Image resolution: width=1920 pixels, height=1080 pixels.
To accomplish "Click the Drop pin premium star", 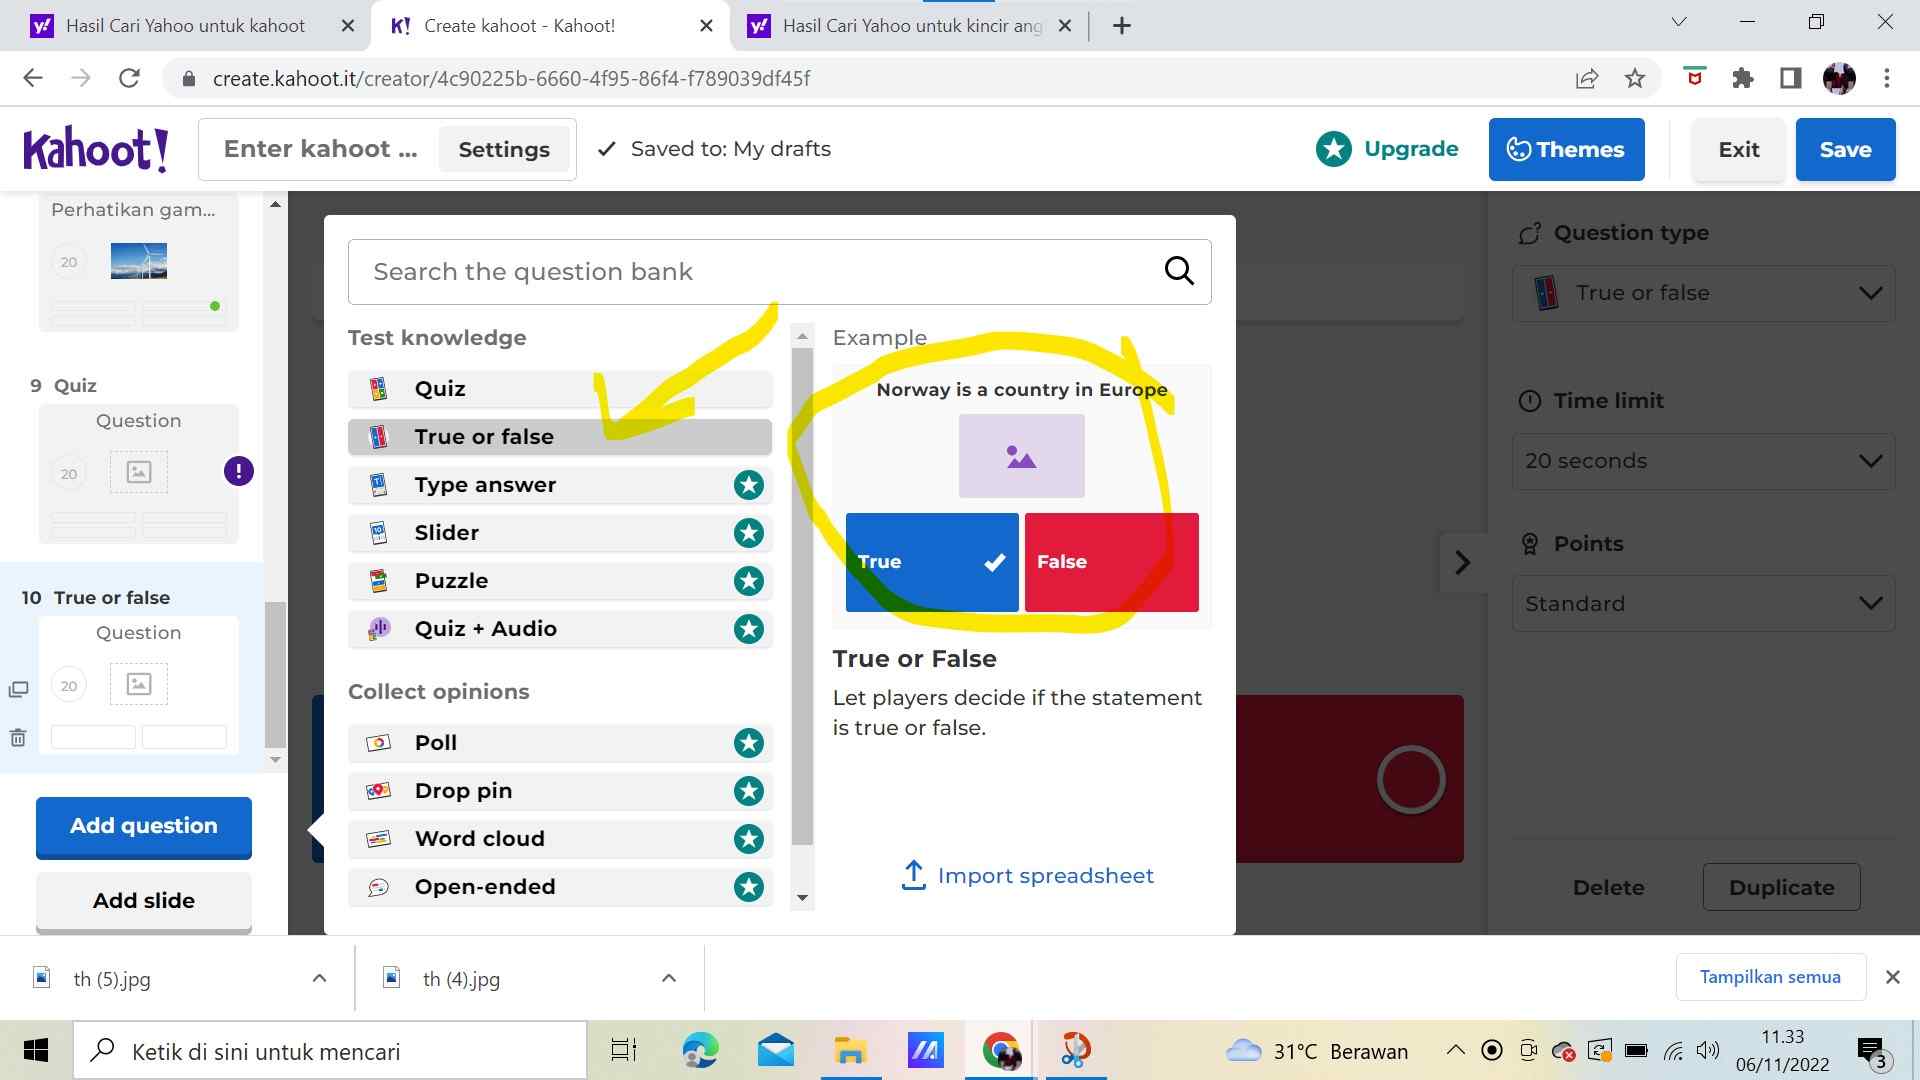I will click(x=748, y=791).
